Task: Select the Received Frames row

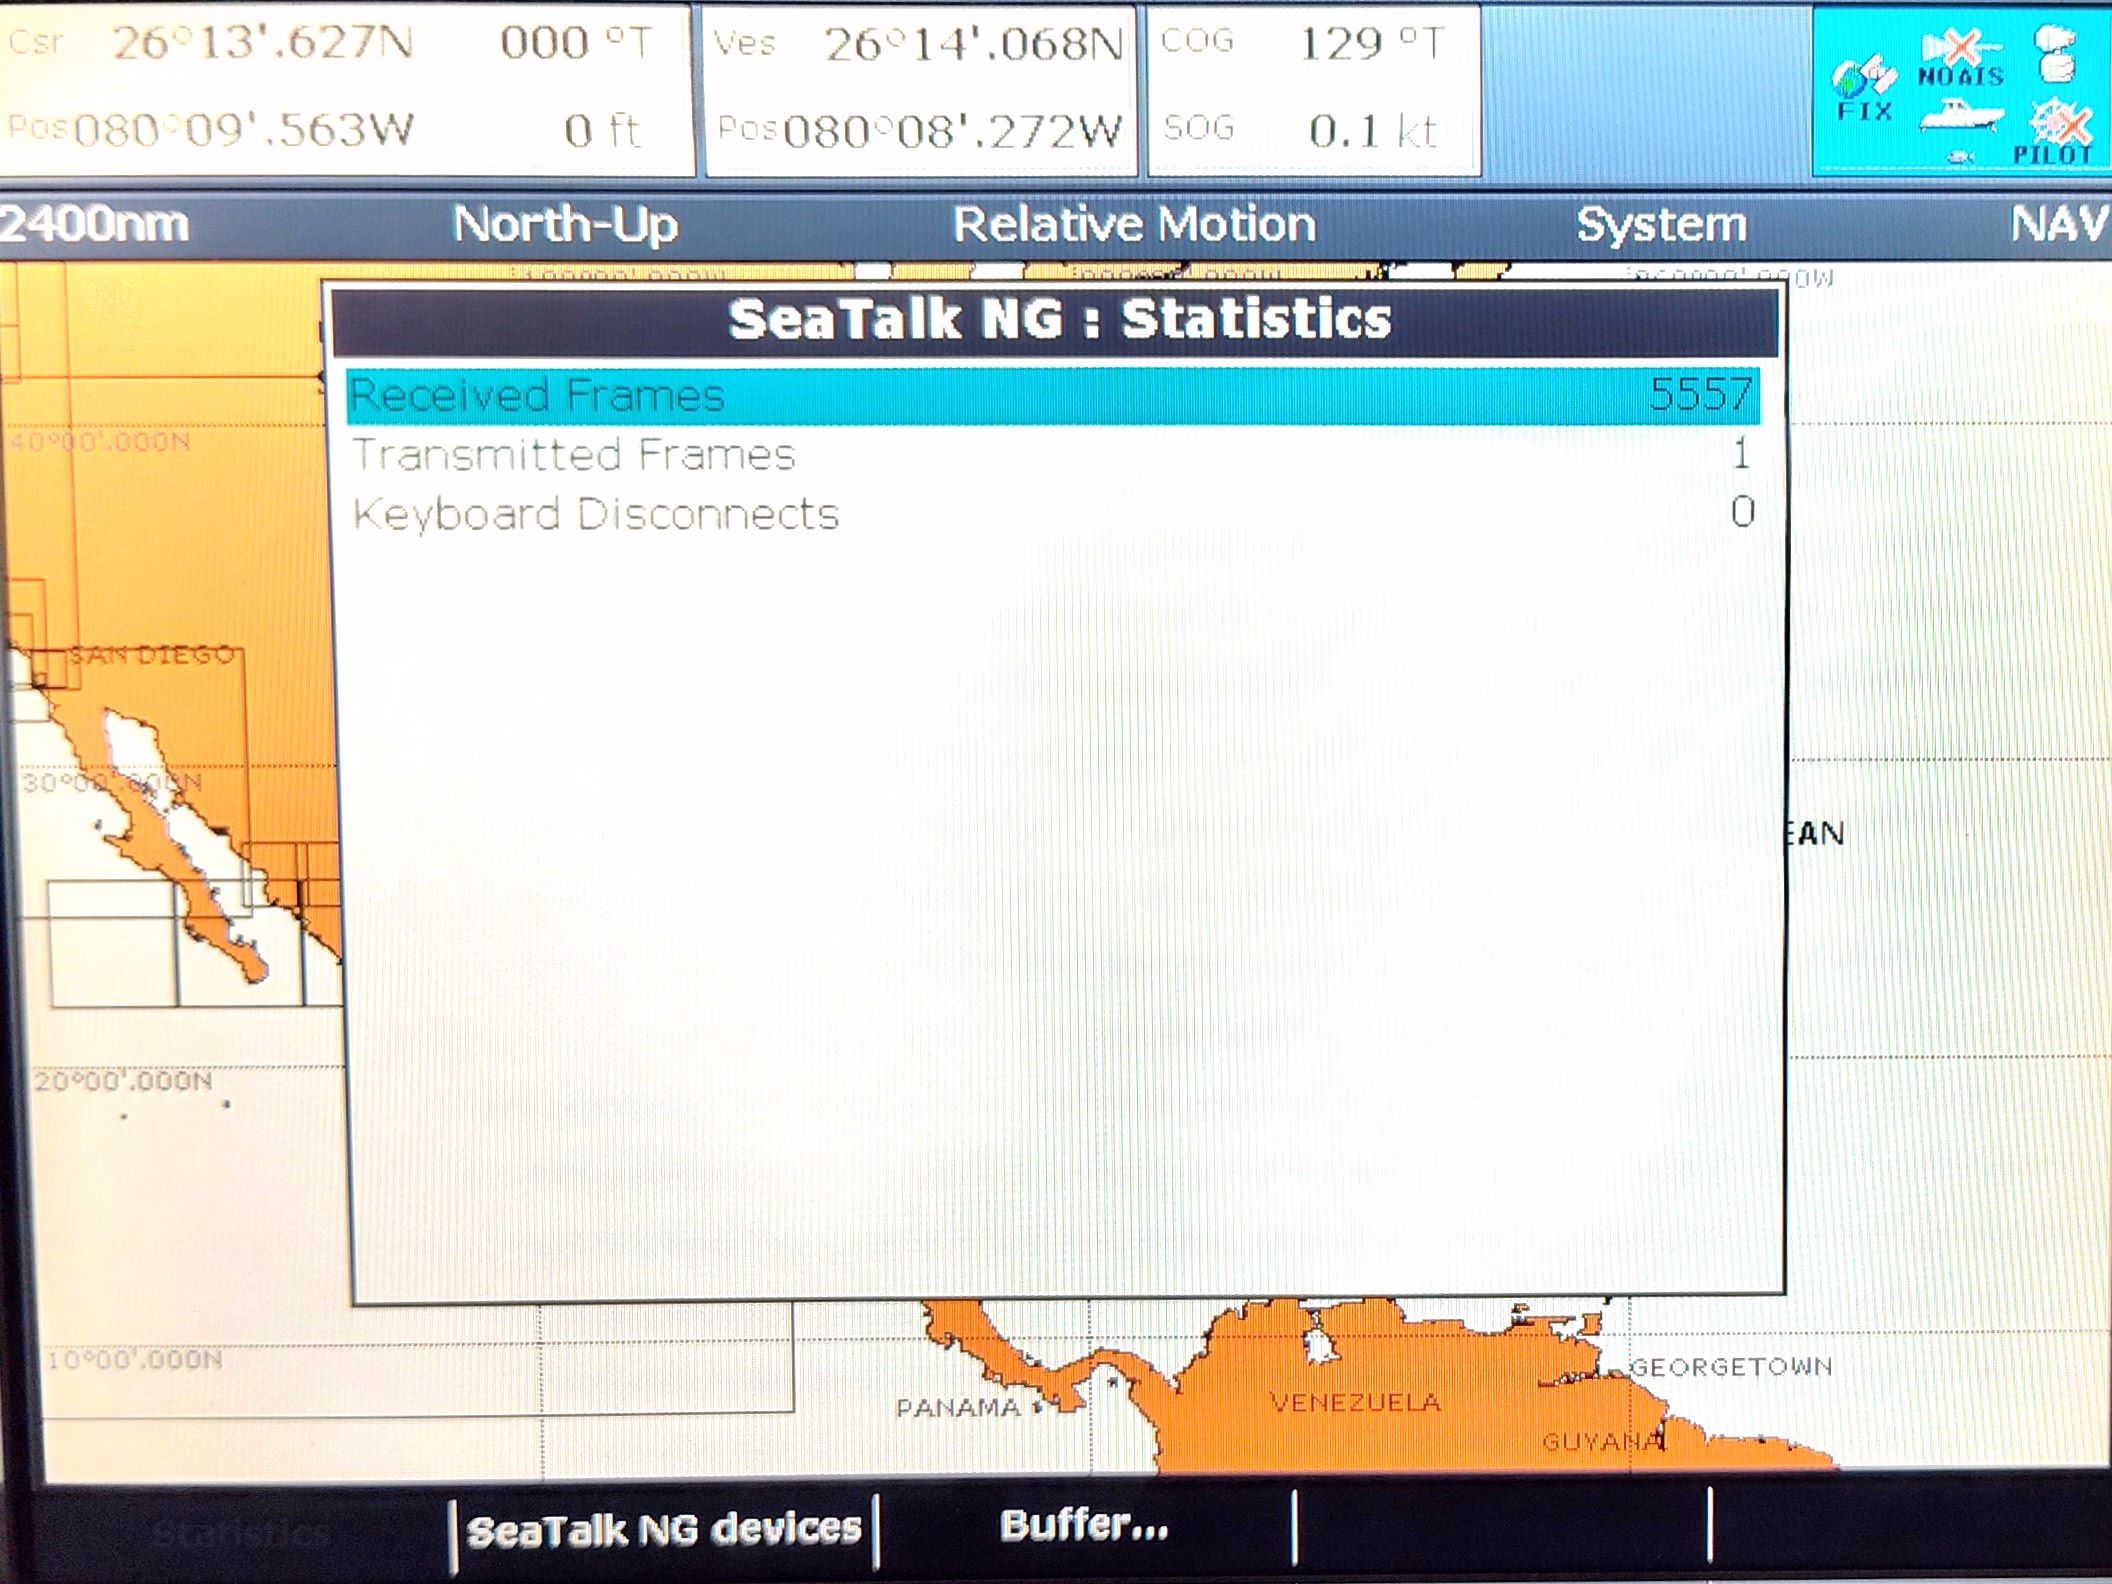Action: [x=1052, y=395]
